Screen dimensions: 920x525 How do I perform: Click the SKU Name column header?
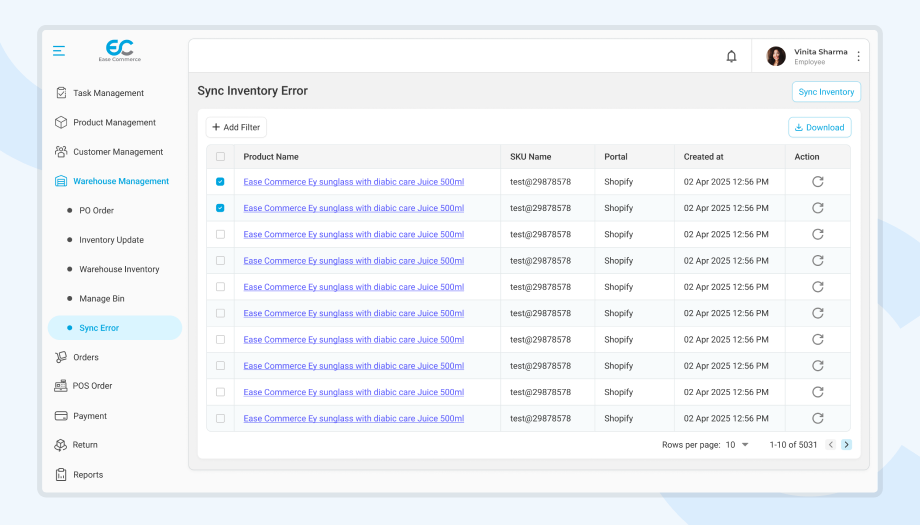coord(530,157)
